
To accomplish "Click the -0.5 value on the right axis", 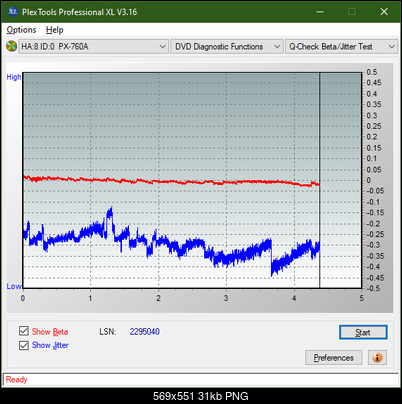I will click(374, 288).
